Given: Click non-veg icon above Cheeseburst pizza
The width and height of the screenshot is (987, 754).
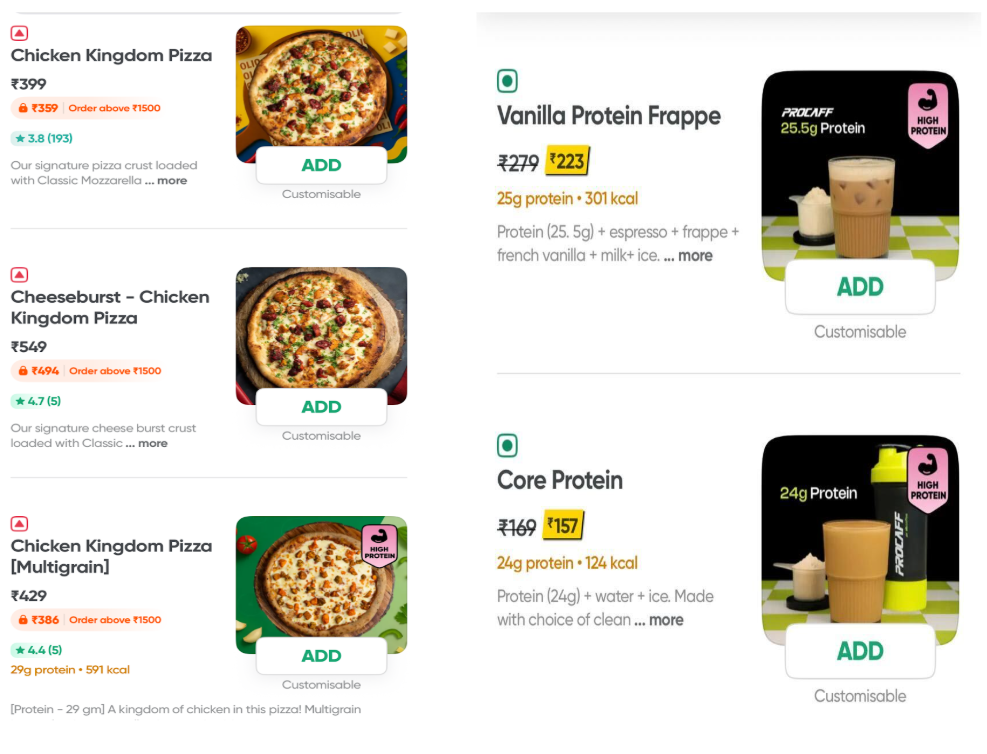Looking at the screenshot, I should click(19, 275).
